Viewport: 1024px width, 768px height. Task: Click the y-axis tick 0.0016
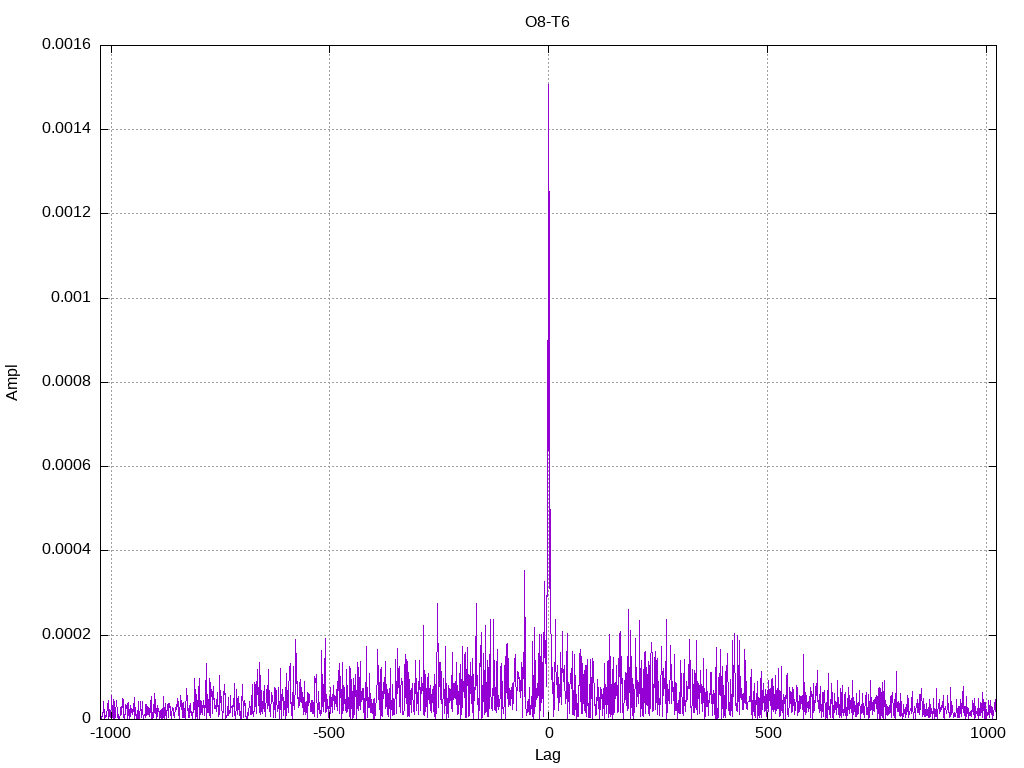point(67,44)
